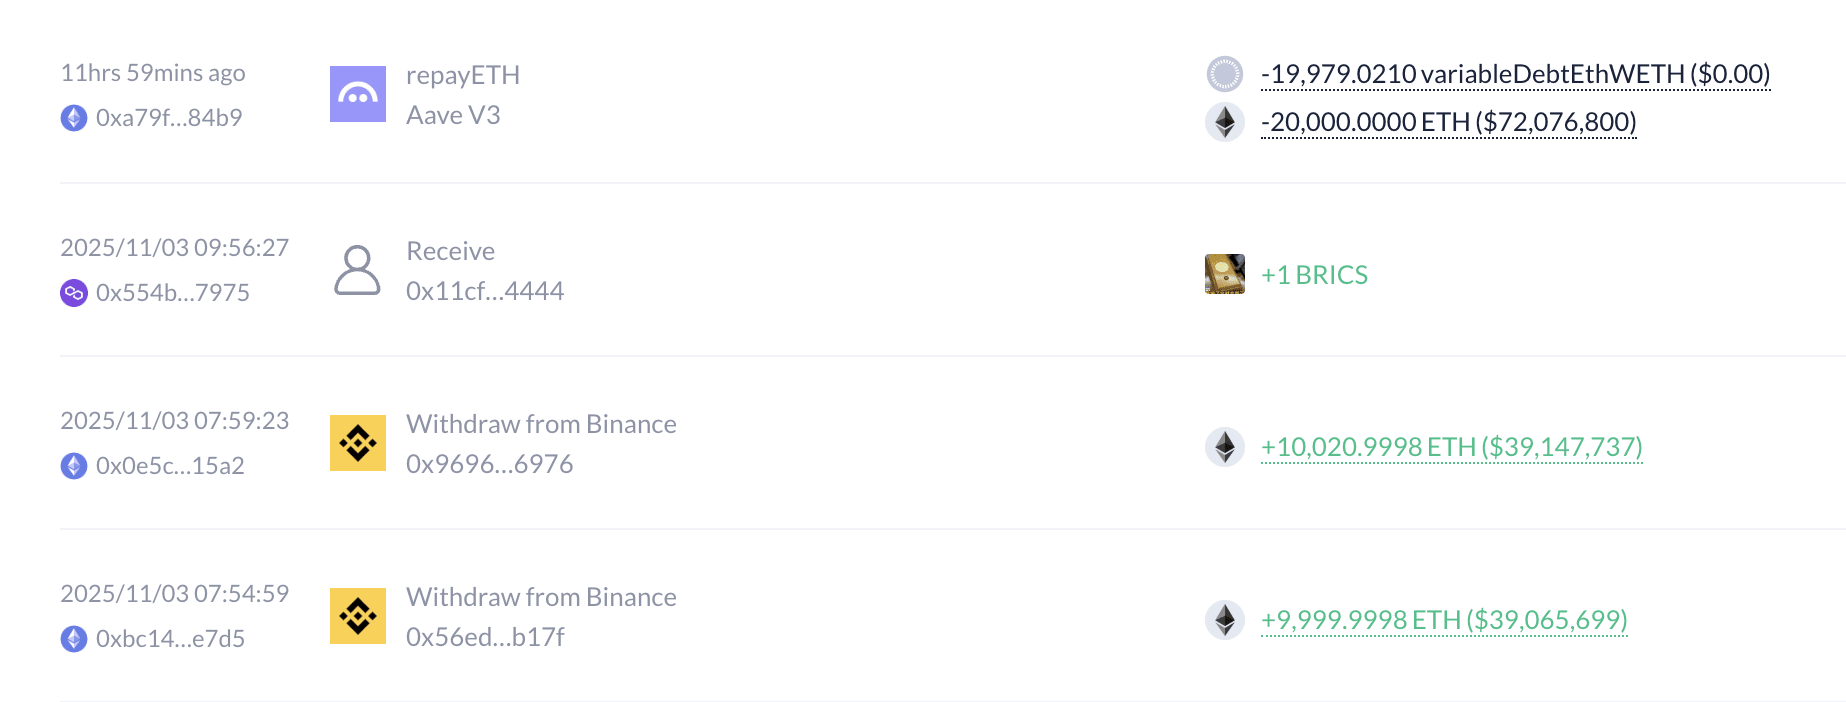
Task: Click Binance icon for 9,999.9998 ETH withdrawal
Action: point(357,616)
